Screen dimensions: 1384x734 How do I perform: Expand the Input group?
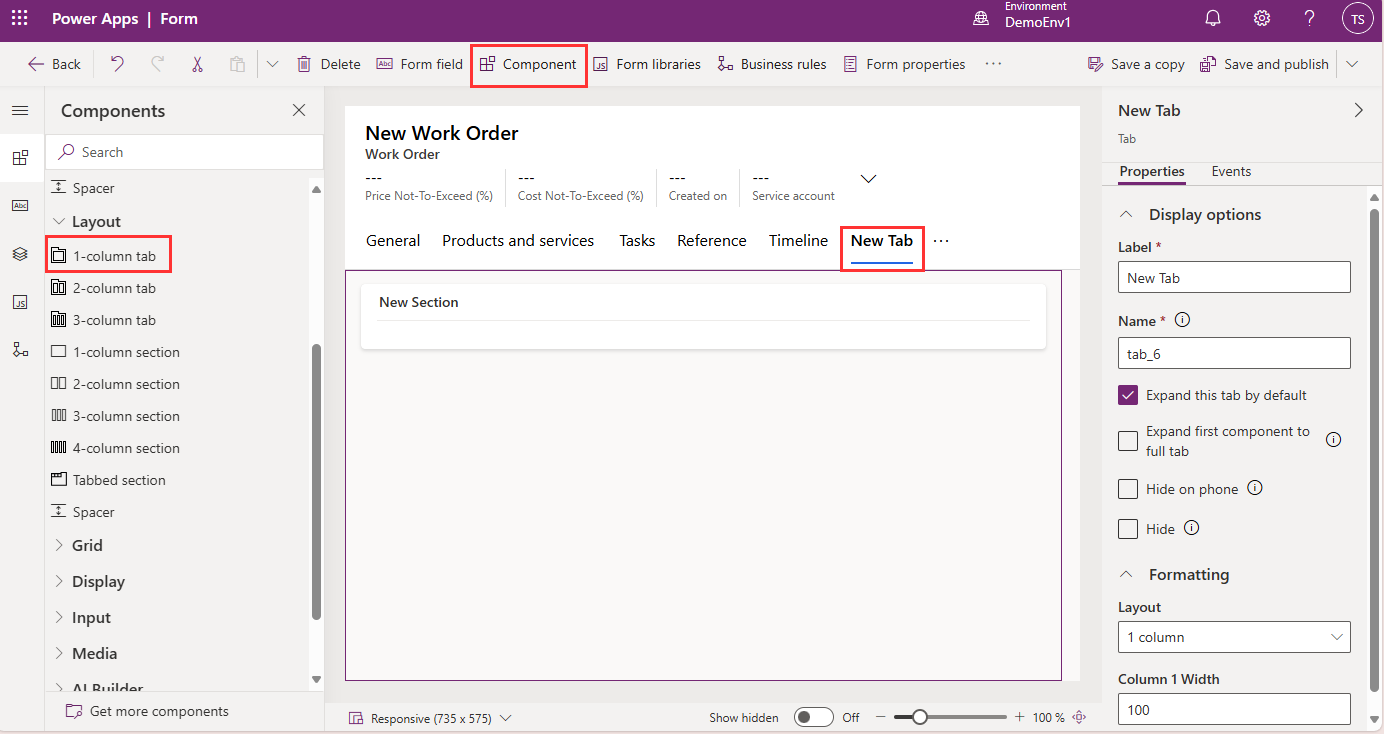click(81, 618)
